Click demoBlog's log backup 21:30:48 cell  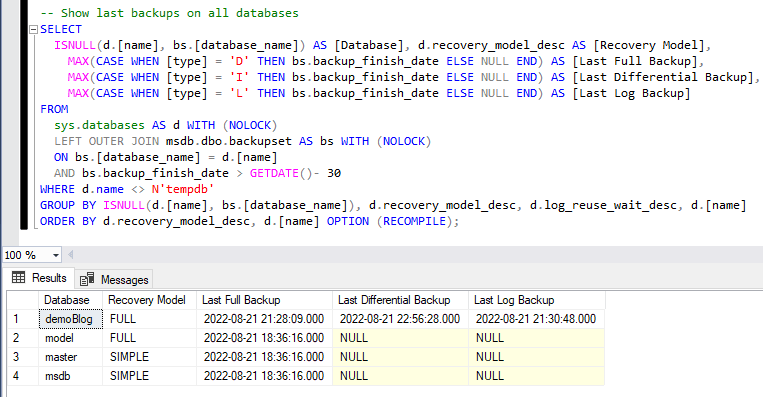pos(537,319)
